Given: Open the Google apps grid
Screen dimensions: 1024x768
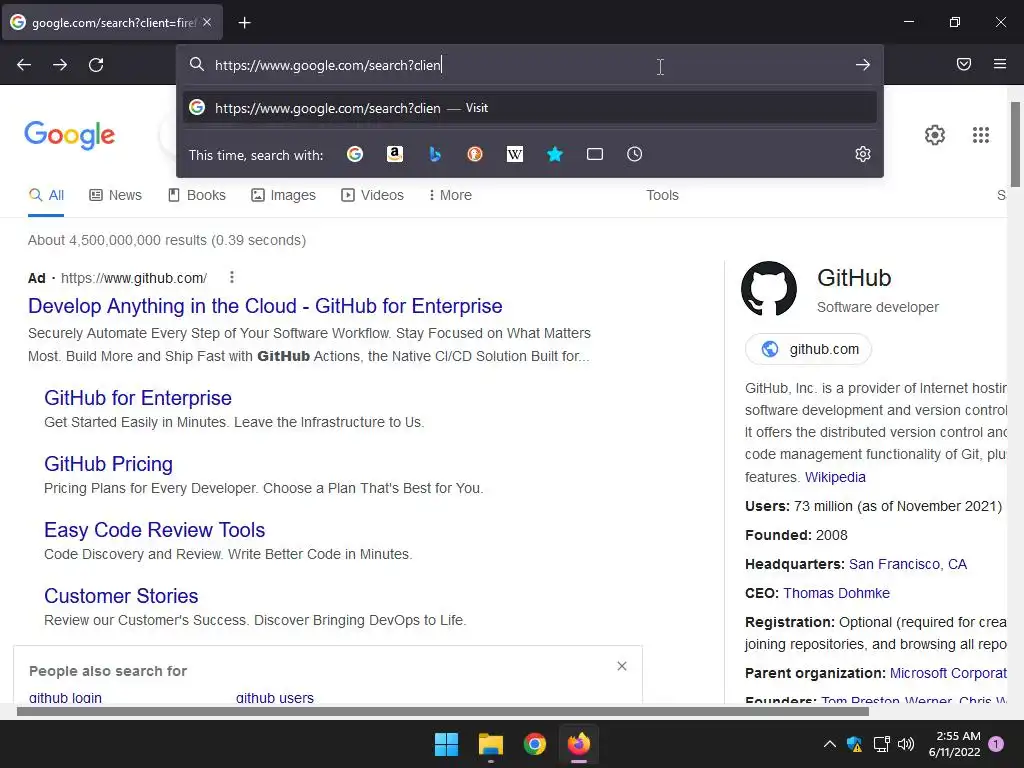Looking at the screenshot, I should tap(980, 135).
